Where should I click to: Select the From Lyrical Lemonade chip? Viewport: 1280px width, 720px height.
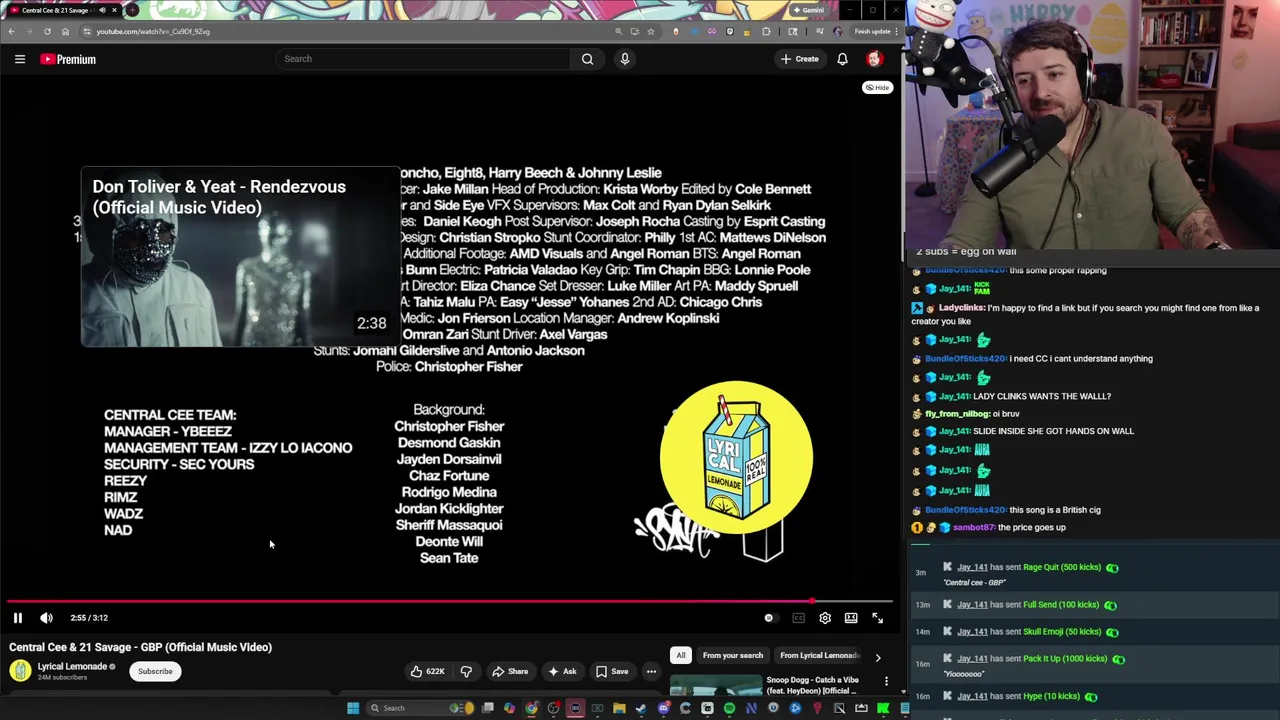point(820,655)
